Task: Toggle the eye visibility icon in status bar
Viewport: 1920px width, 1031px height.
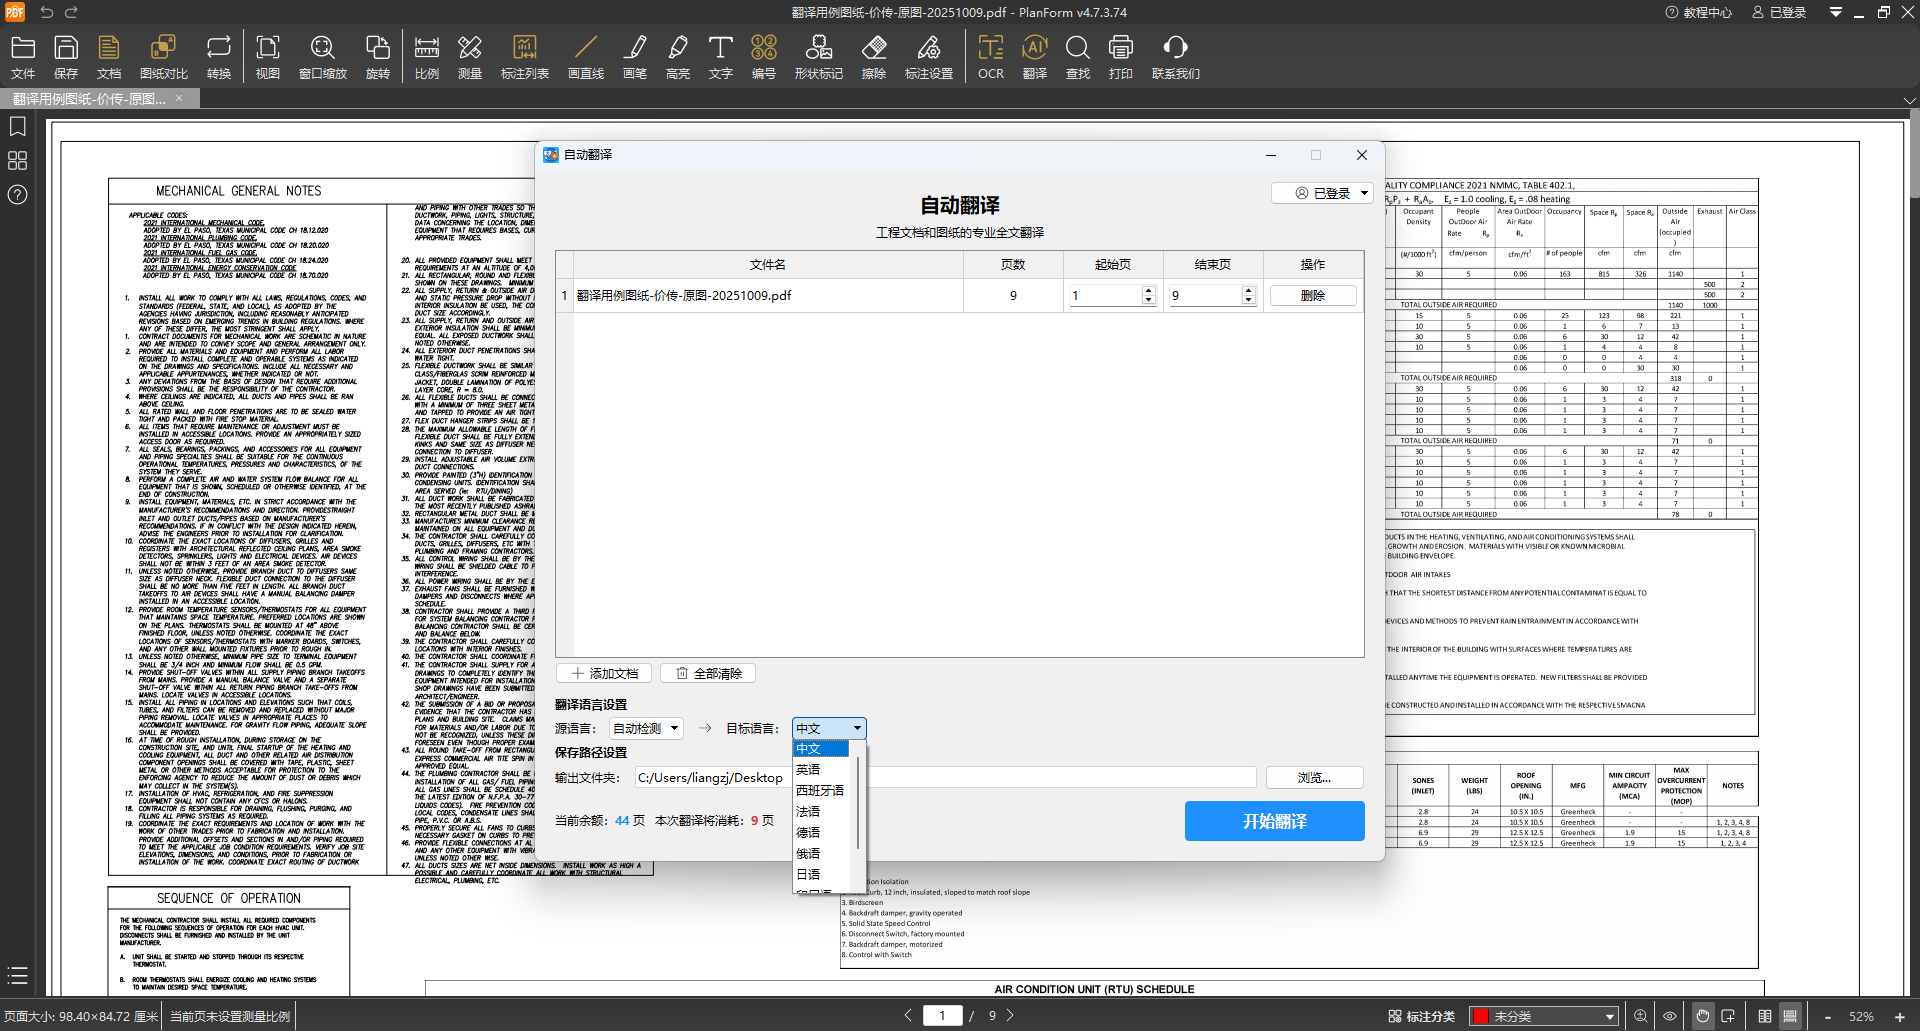Action: pyautogui.click(x=1670, y=1016)
